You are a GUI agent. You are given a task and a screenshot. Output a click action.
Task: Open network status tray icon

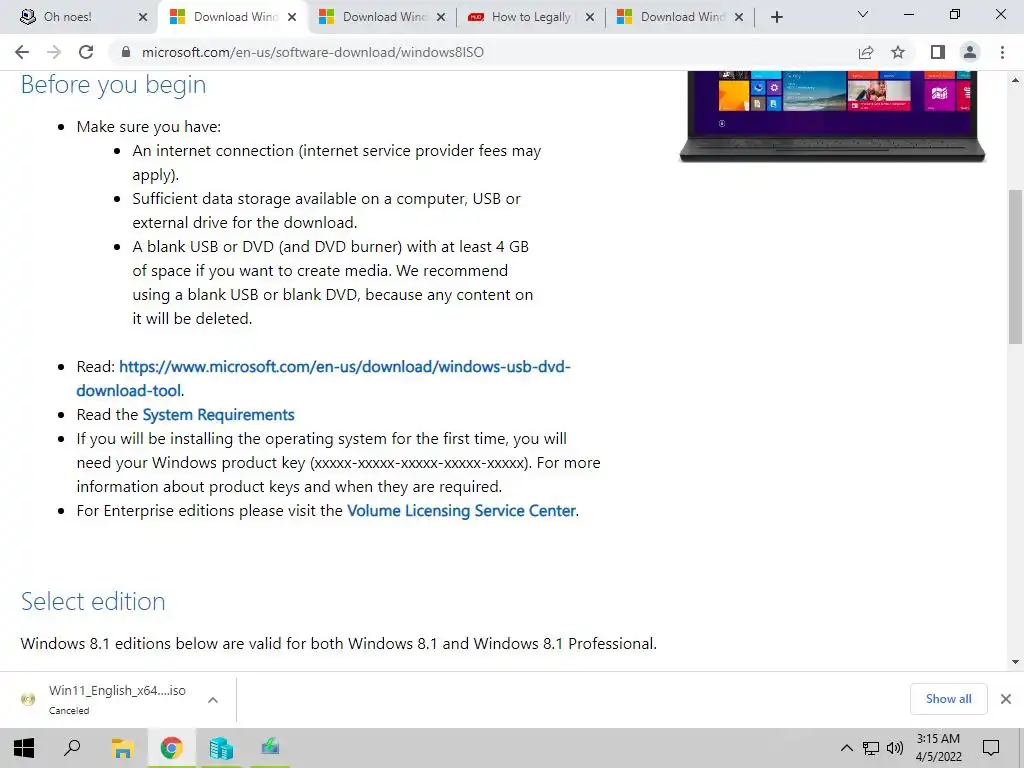(x=871, y=748)
